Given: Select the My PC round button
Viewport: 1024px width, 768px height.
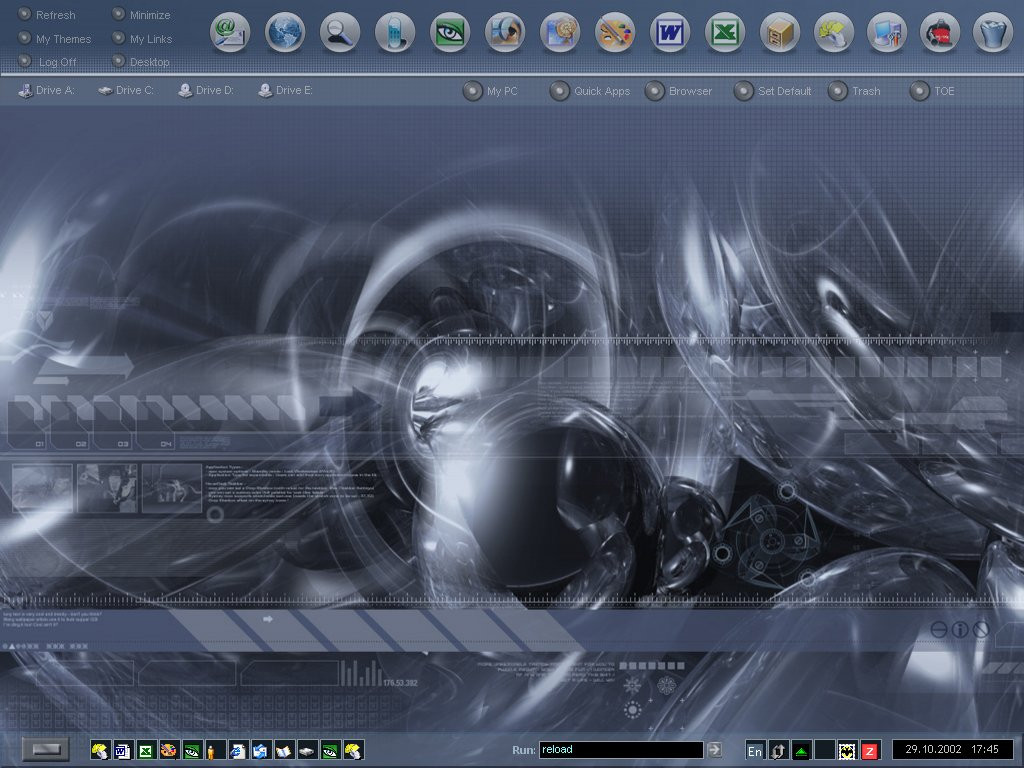Looking at the screenshot, I should (x=473, y=91).
